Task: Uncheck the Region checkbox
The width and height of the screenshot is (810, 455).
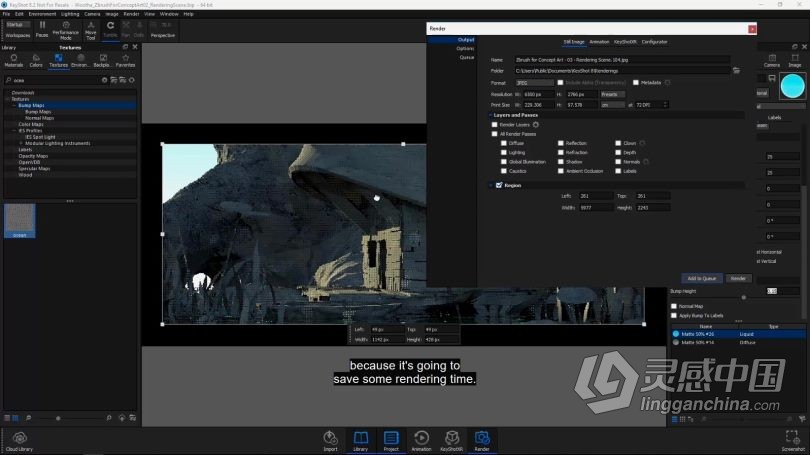Action: coord(499,185)
